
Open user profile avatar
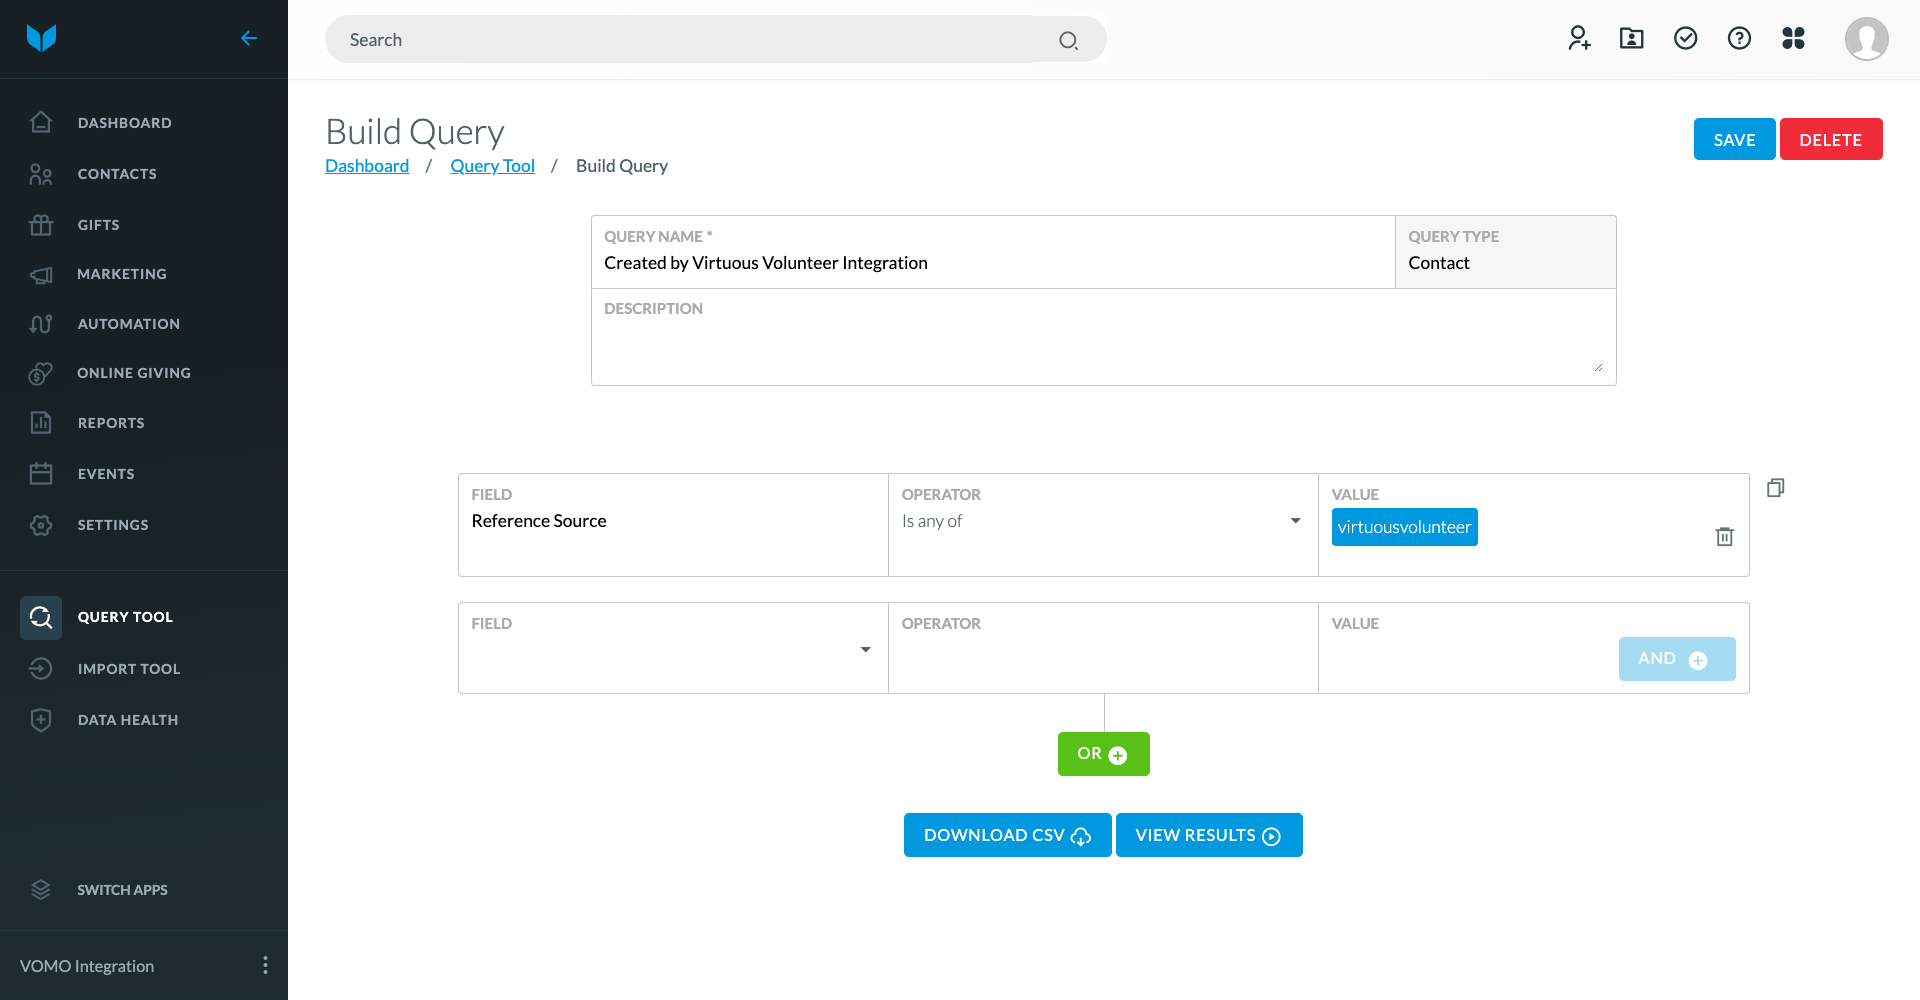pos(1866,39)
